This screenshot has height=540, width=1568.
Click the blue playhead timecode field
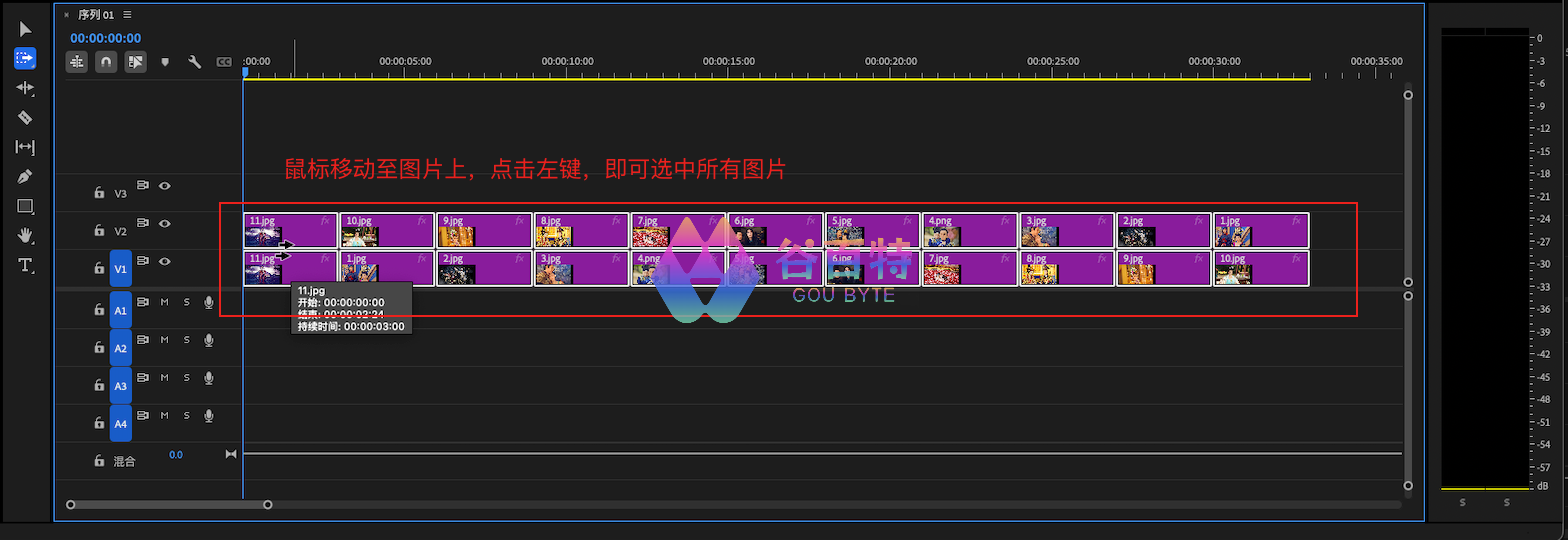pos(105,38)
